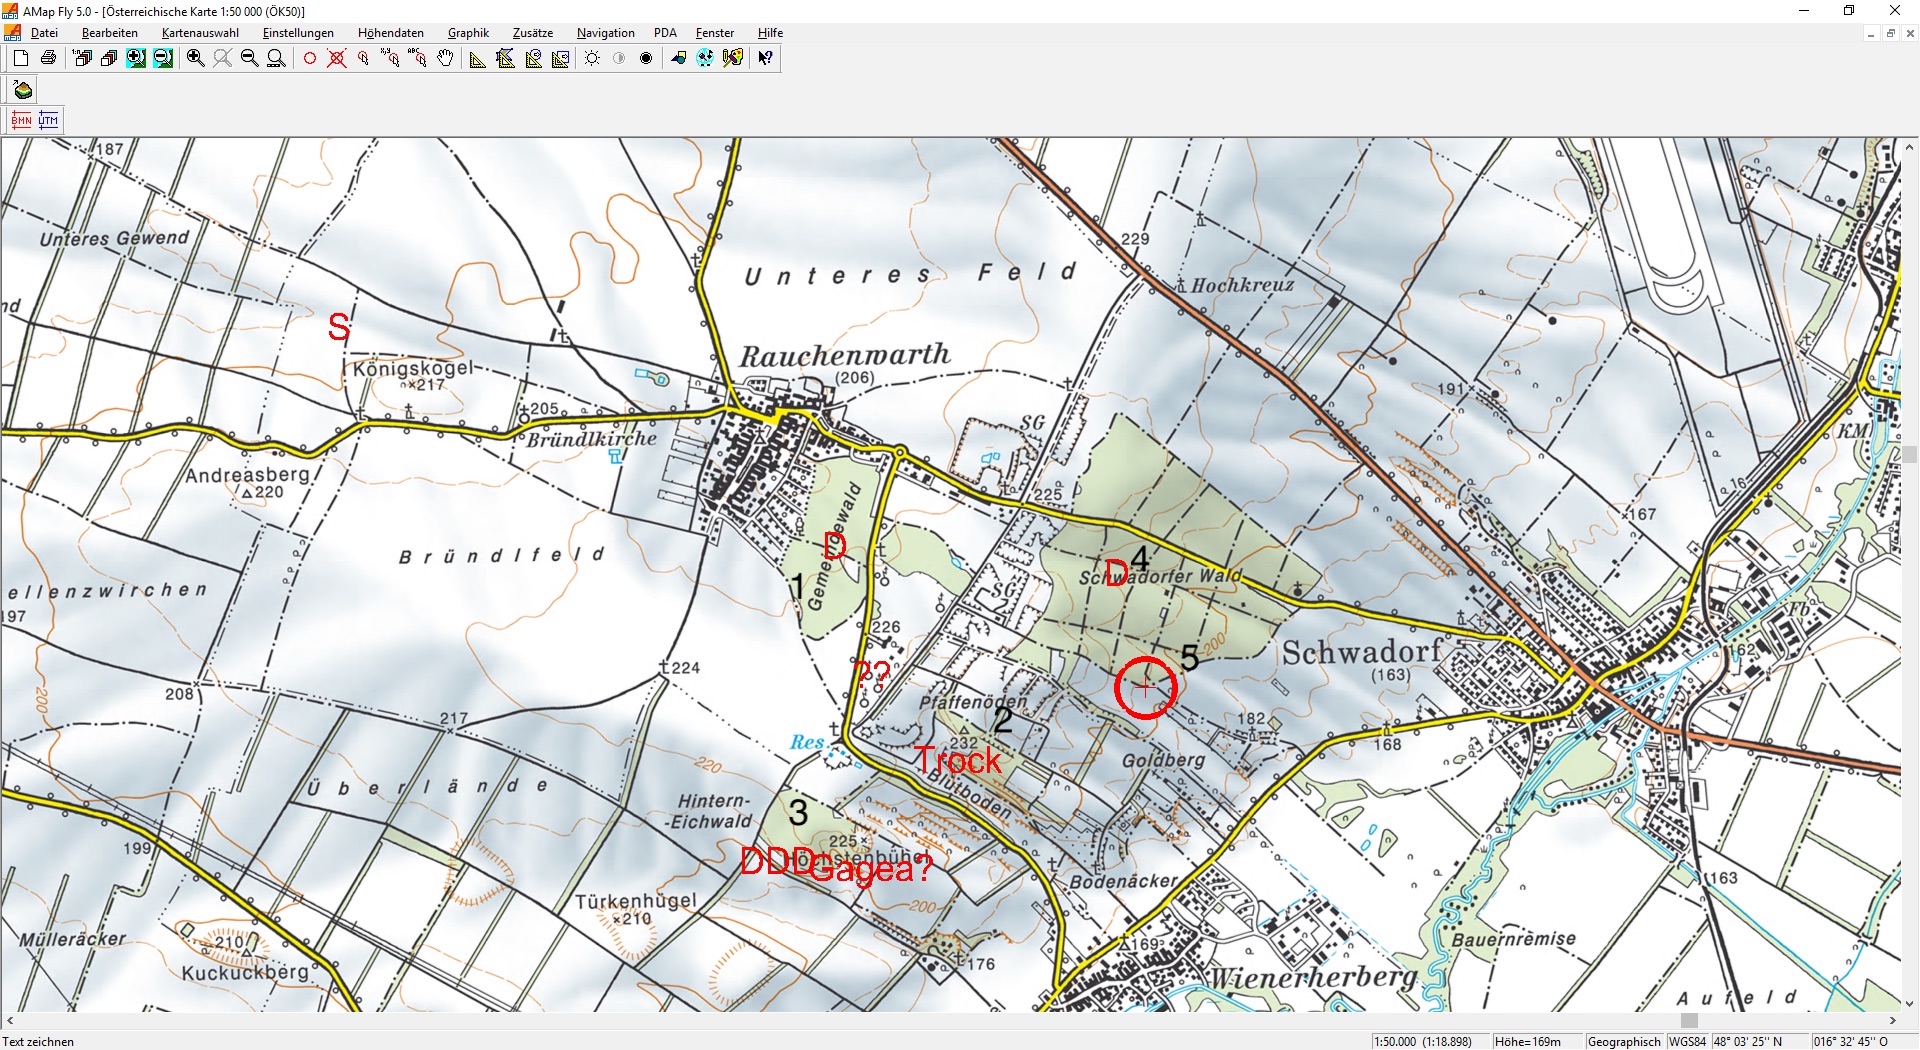This screenshot has width=1920, height=1050.
Task: Click the Geographisch coordinate system field
Action: pyautogui.click(x=1624, y=1041)
